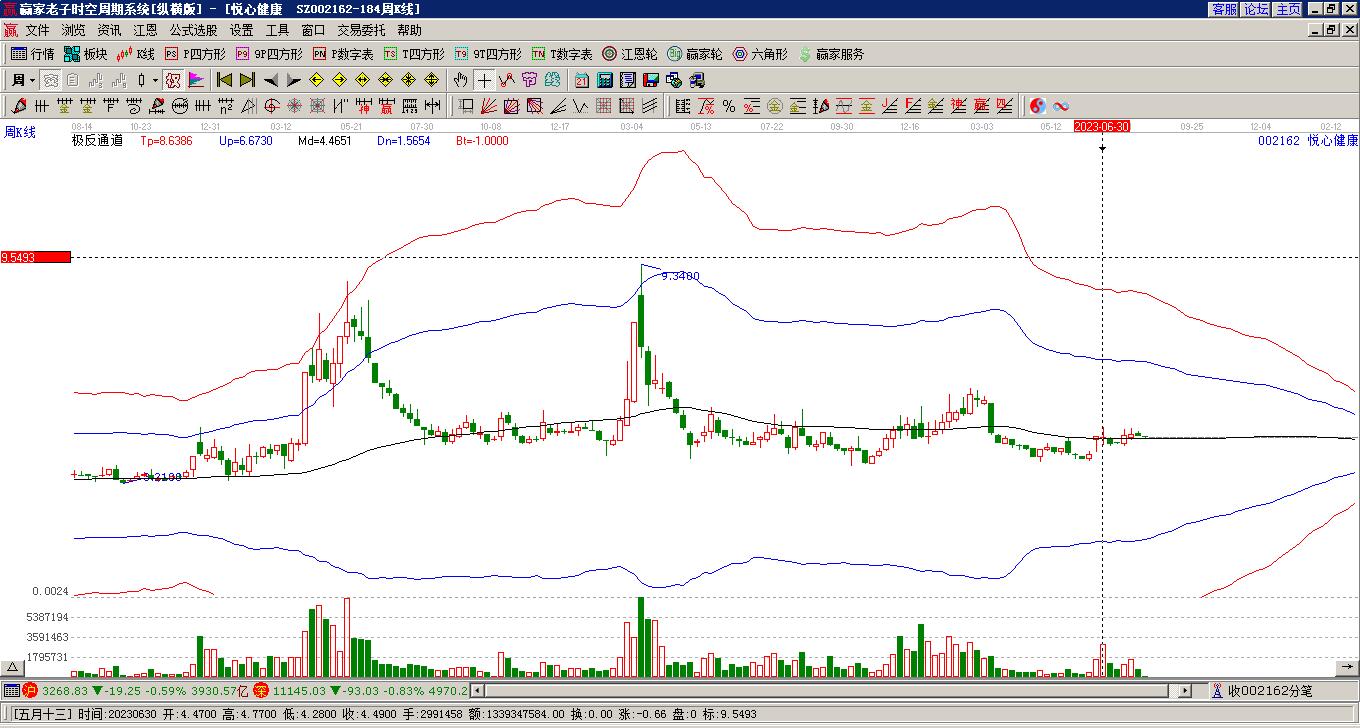Select the percent % tool

click(729, 106)
